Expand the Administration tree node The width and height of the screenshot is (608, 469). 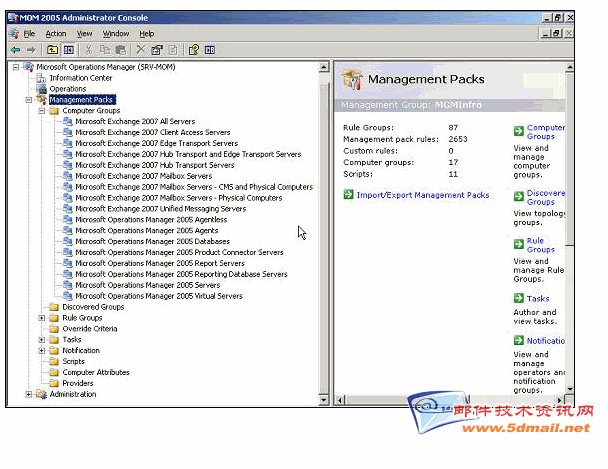pyautogui.click(x=29, y=394)
